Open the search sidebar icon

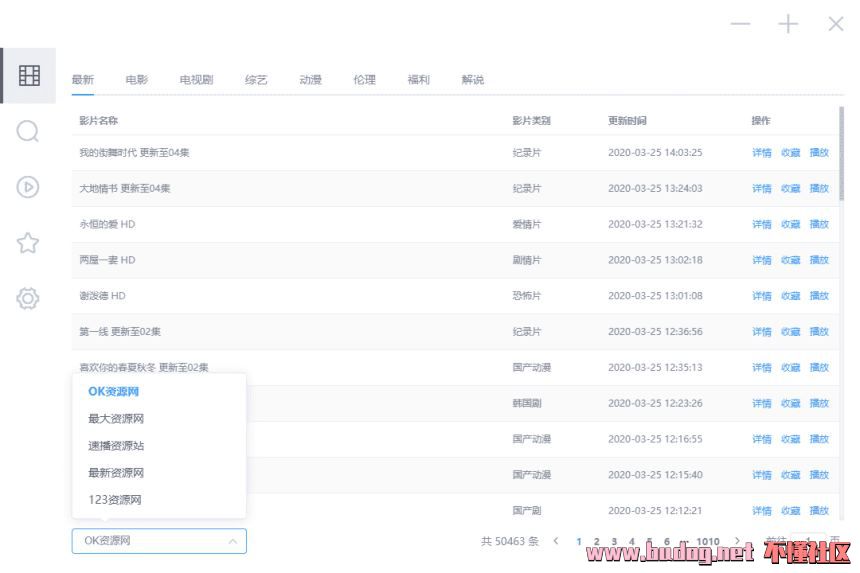29,131
